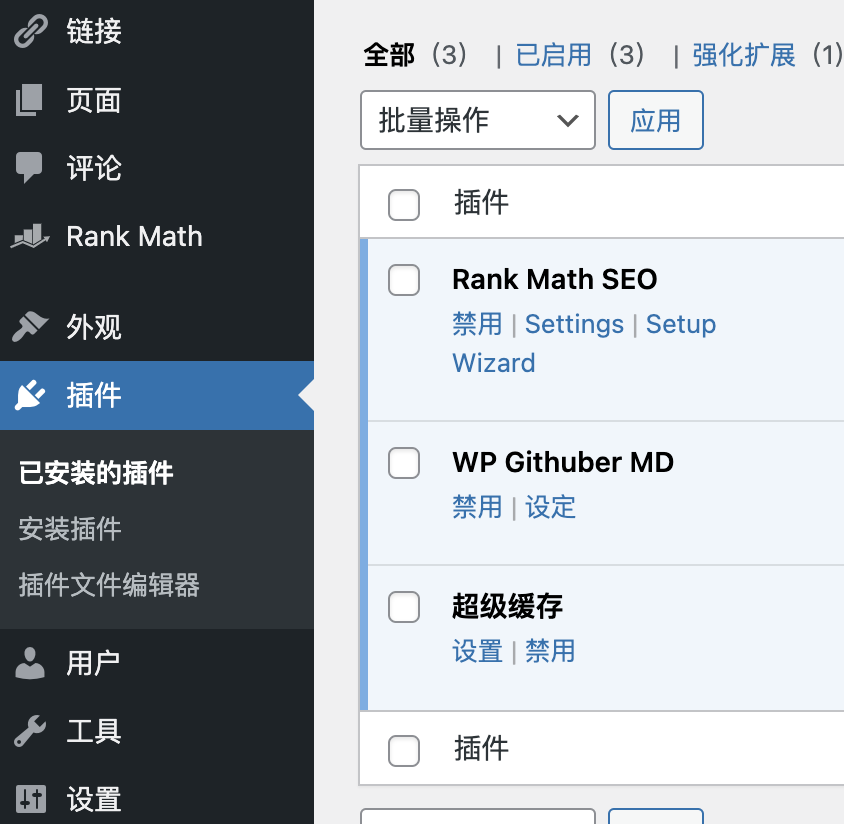Click the paintbrush icon for 外观
This screenshot has width=844, height=824.
coord(30,327)
